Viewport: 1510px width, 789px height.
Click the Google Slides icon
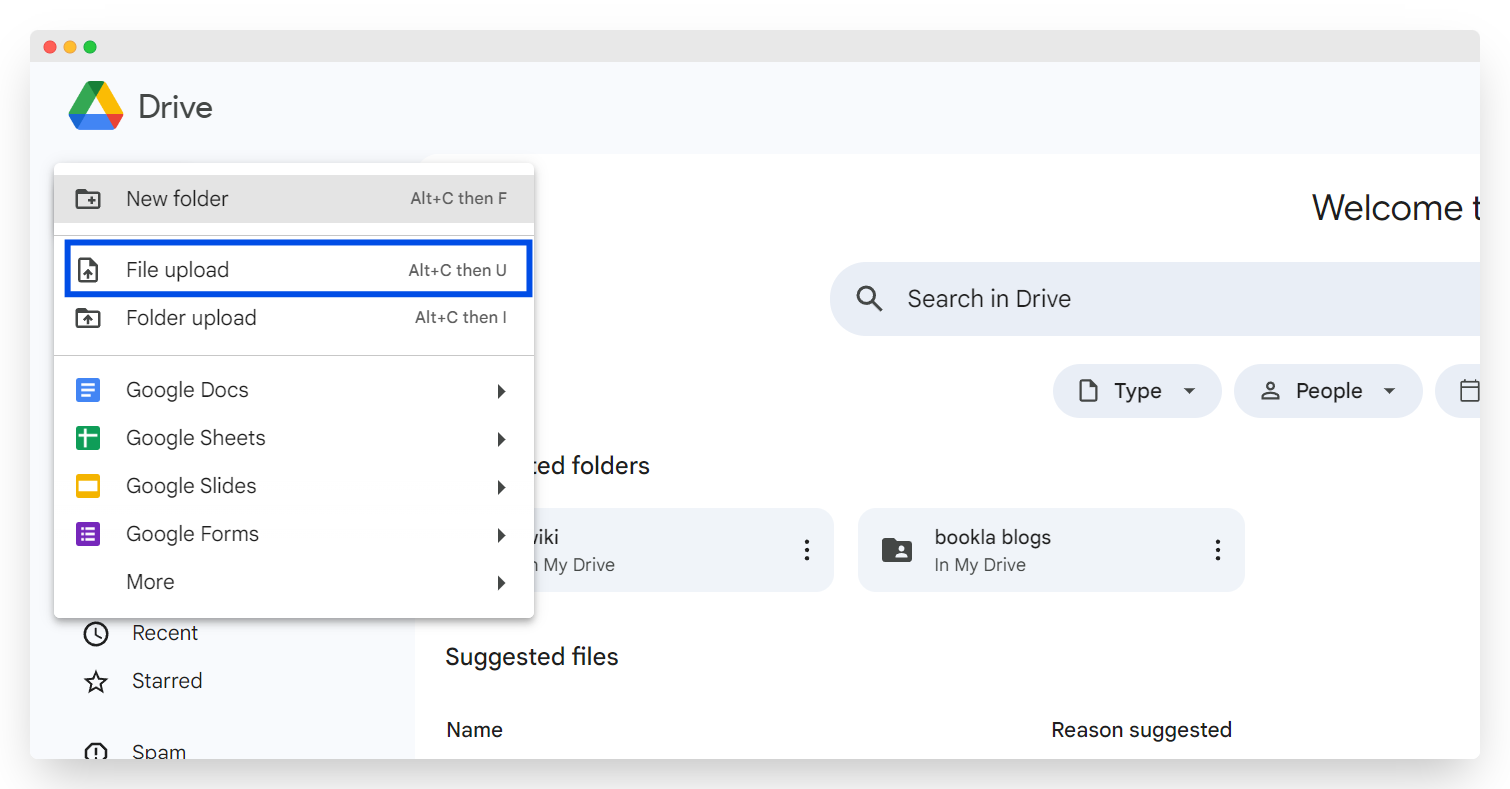(88, 486)
